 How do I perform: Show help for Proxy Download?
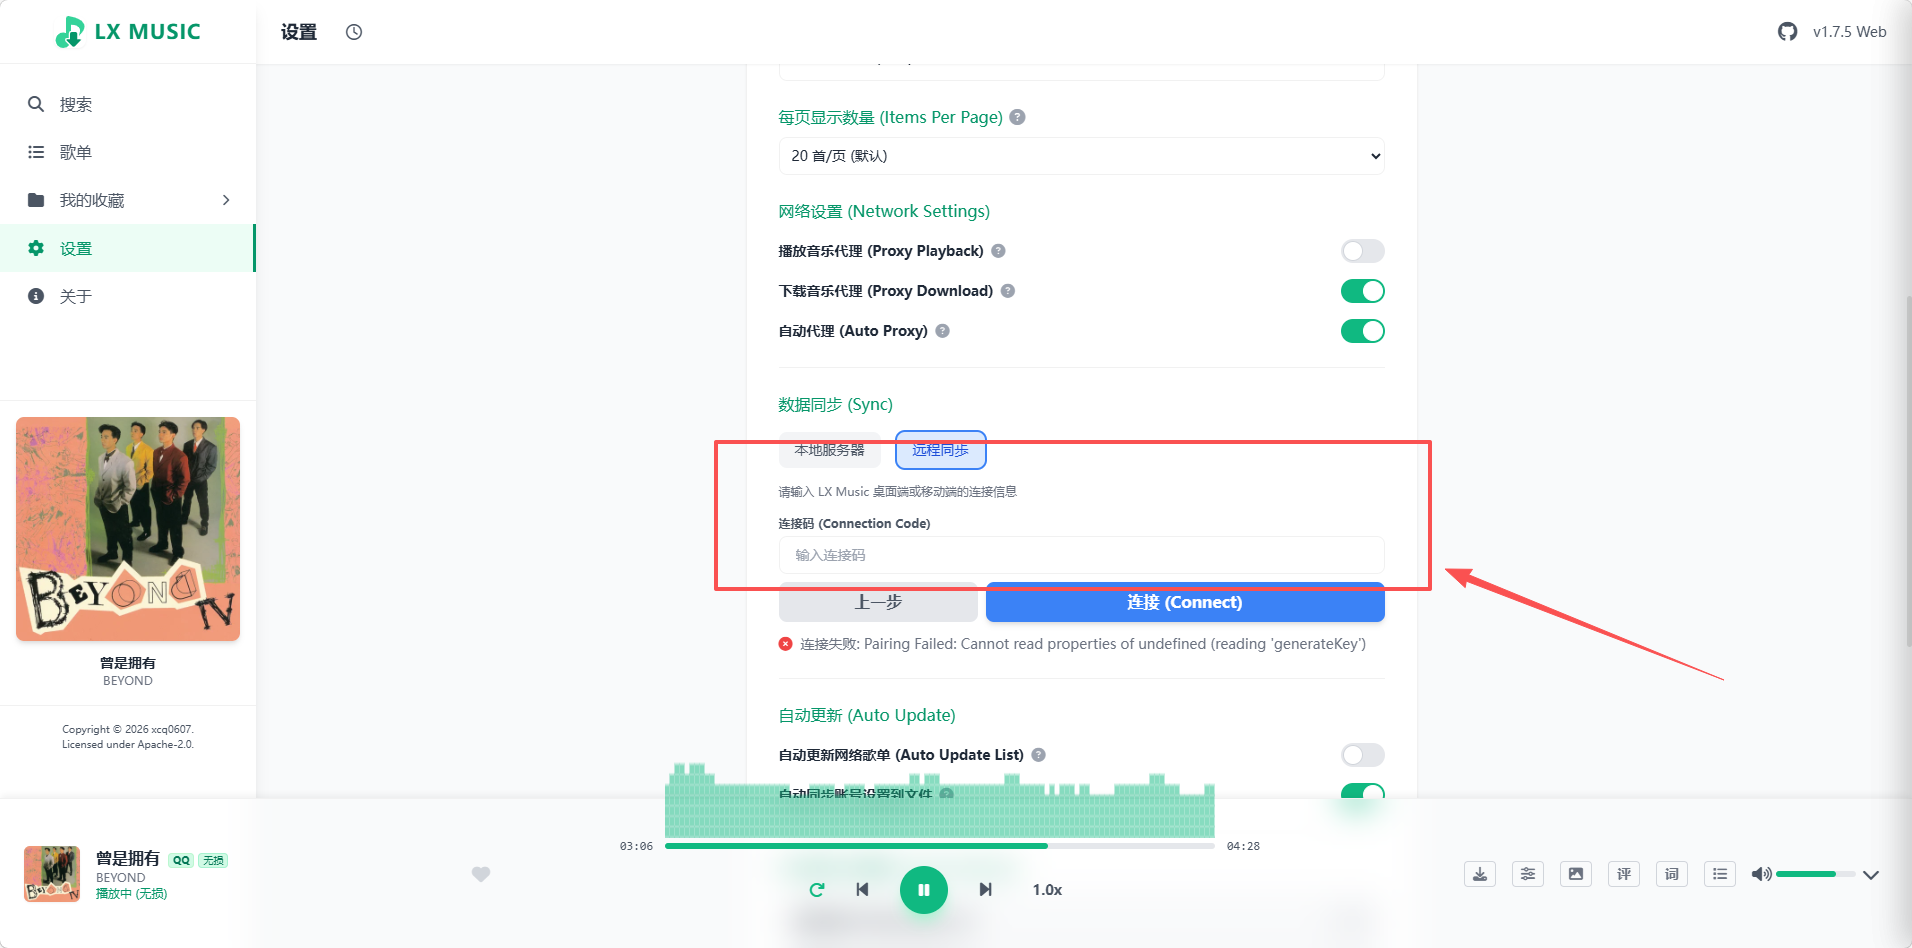click(x=1008, y=291)
